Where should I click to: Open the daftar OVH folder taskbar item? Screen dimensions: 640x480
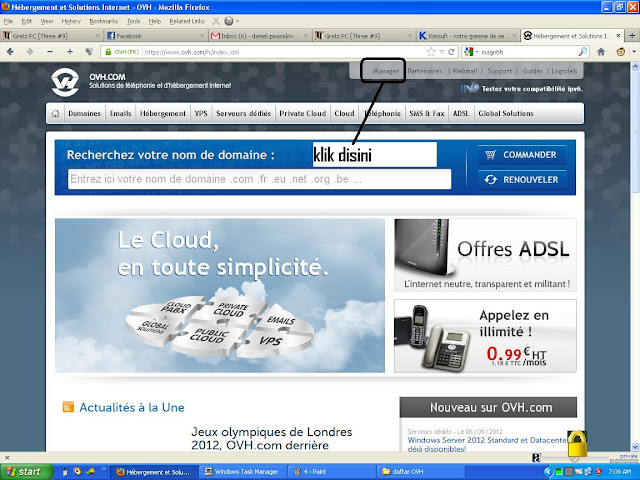tap(420, 472)
